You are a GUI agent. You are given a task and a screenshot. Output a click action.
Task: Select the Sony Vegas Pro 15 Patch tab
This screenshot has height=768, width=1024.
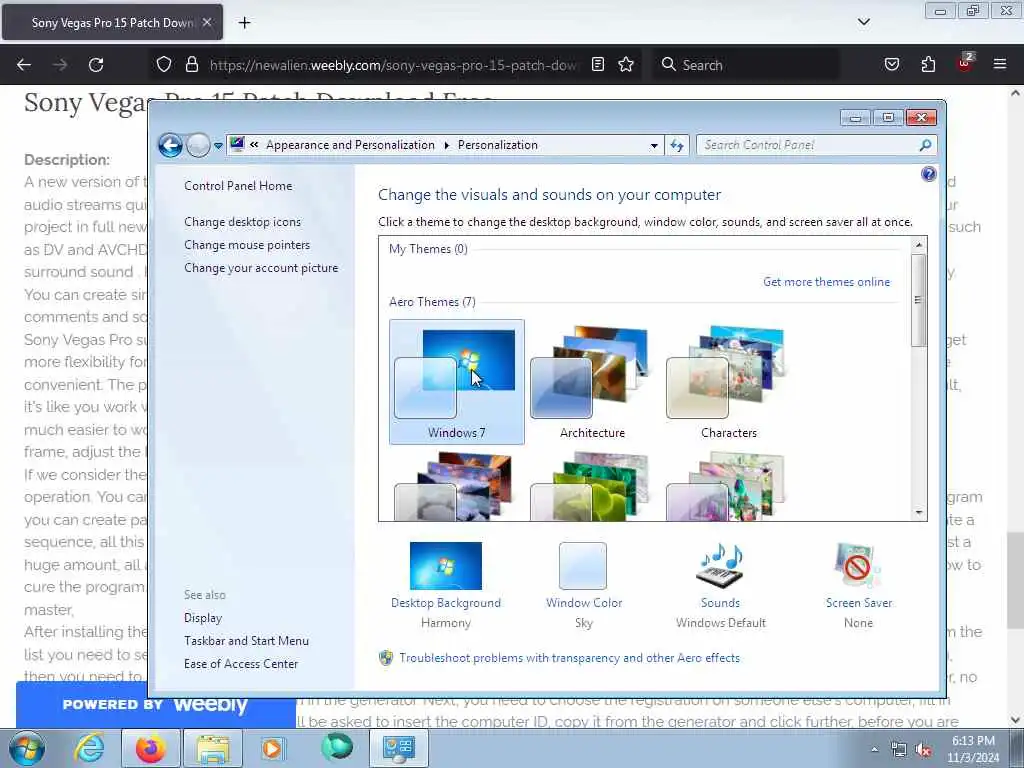(x=112, y=22)
